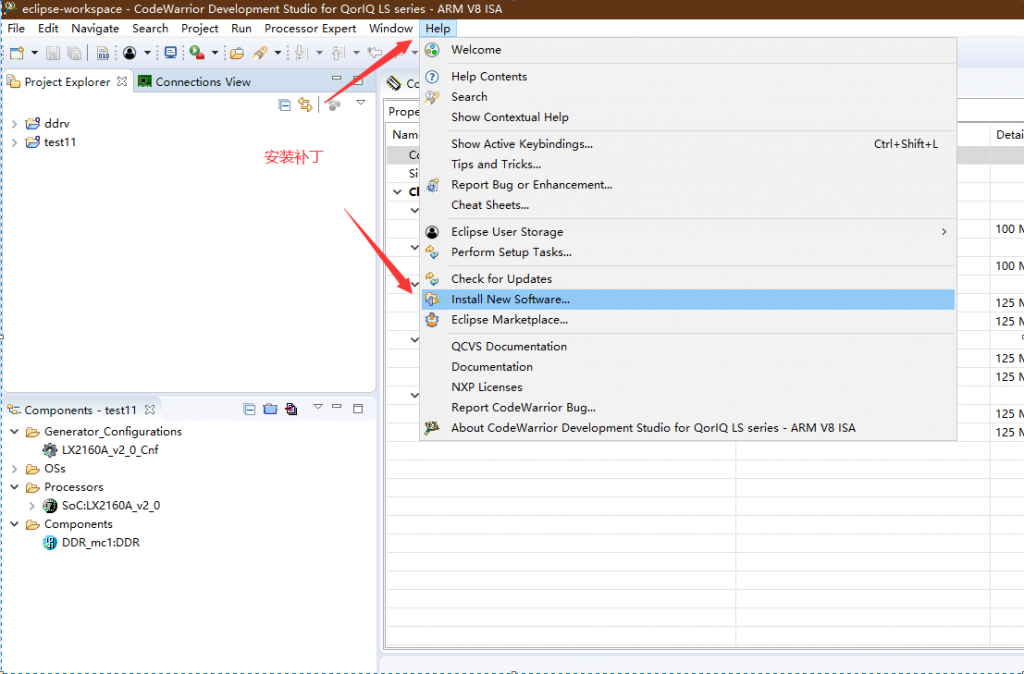Viewport: 1024px width, 674px height.
Task: Click the green debug launch toolbar icon
Action: click(x=197, y=53)
